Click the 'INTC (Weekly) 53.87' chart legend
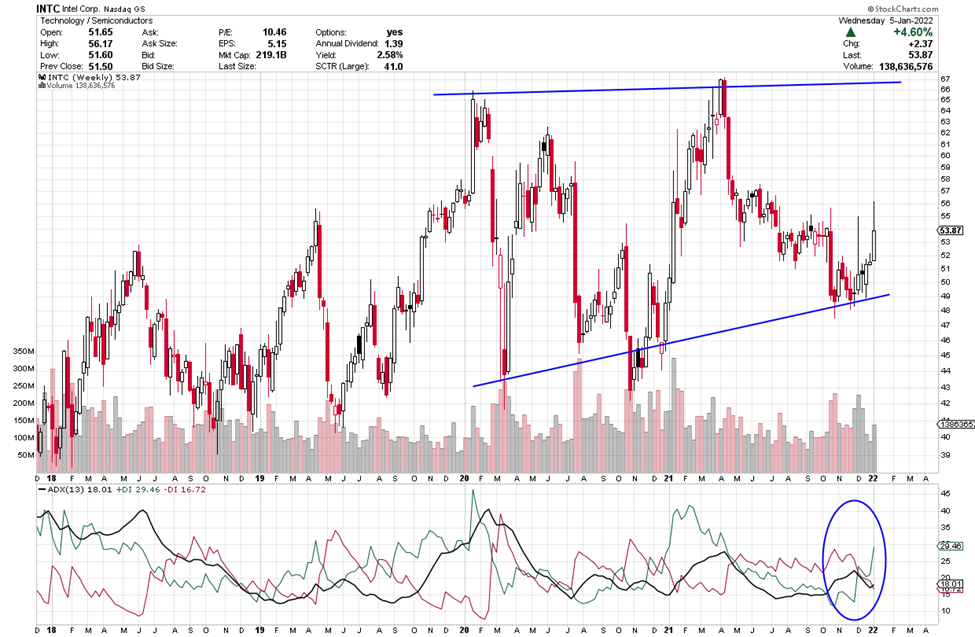 click(95, 77)
